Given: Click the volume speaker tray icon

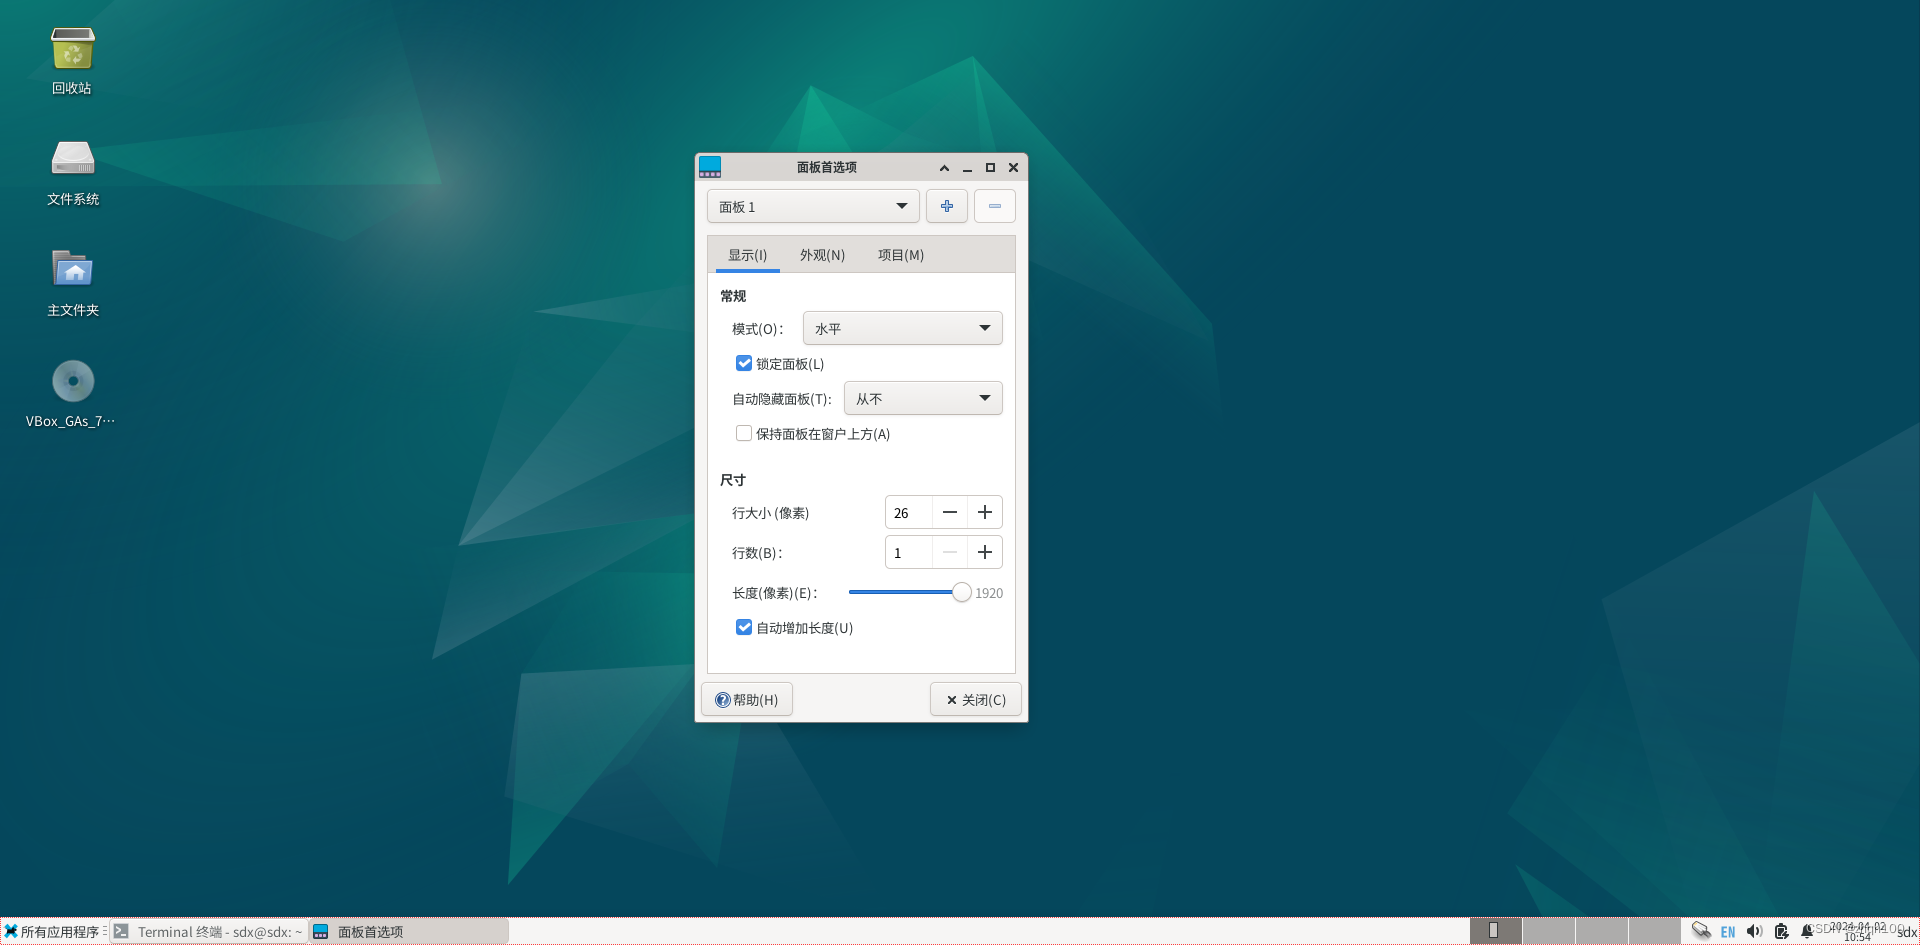Looking at the screenshot, I should tap(1754, 931).
